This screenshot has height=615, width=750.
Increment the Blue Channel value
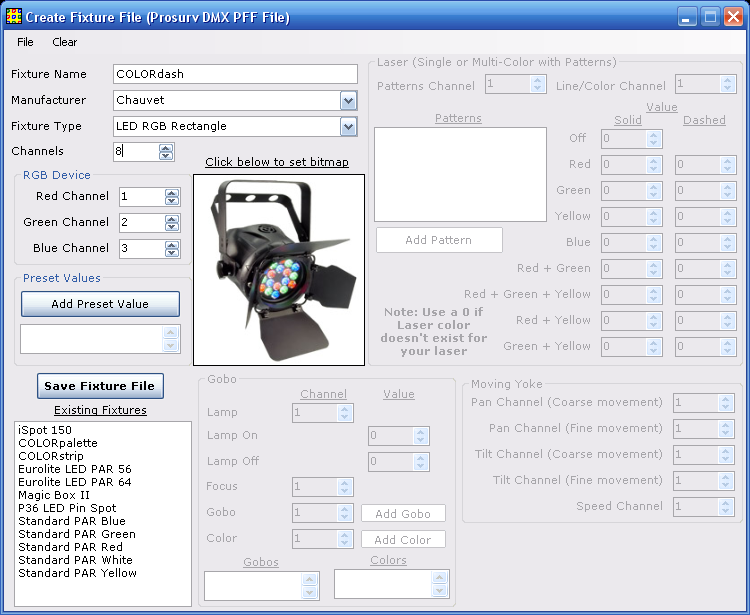click(172, 244)
